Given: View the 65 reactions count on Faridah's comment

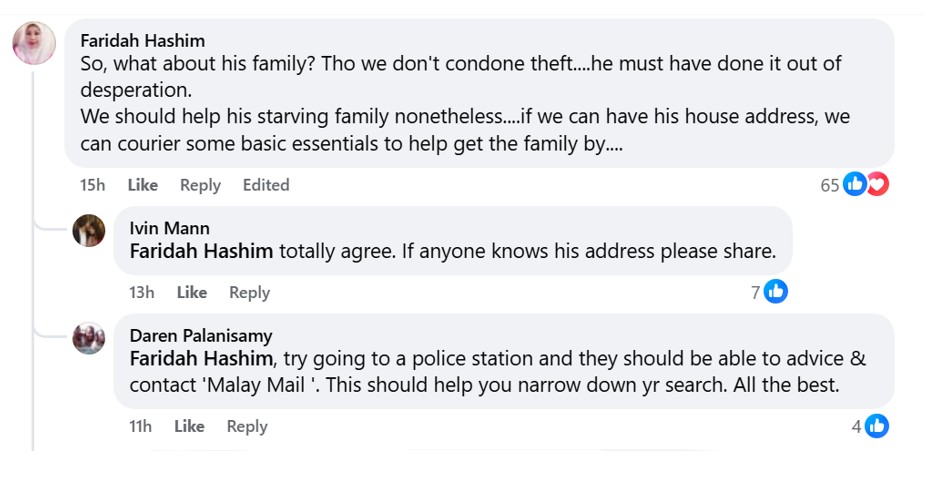Looking at the screenshot, I should [x=830, y=185].
